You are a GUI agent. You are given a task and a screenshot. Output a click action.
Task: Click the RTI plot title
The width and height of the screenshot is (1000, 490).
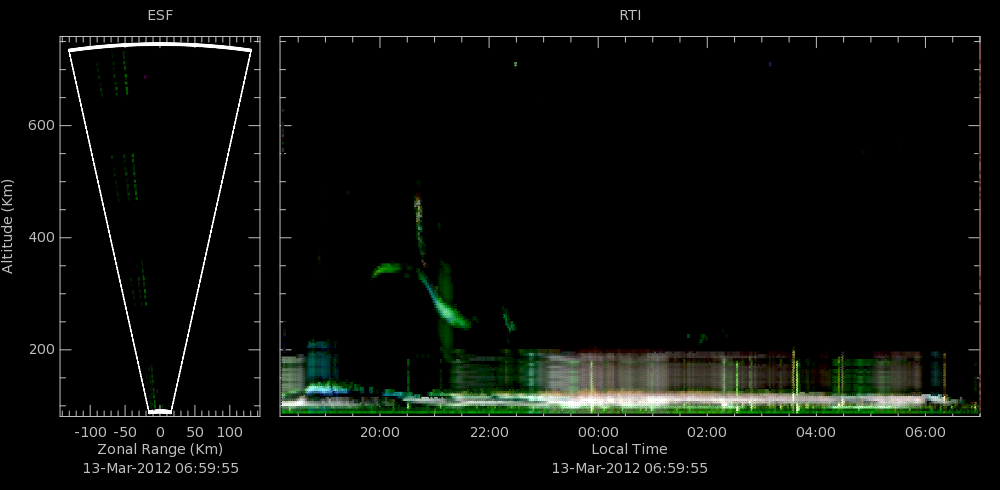pos(630,16)
